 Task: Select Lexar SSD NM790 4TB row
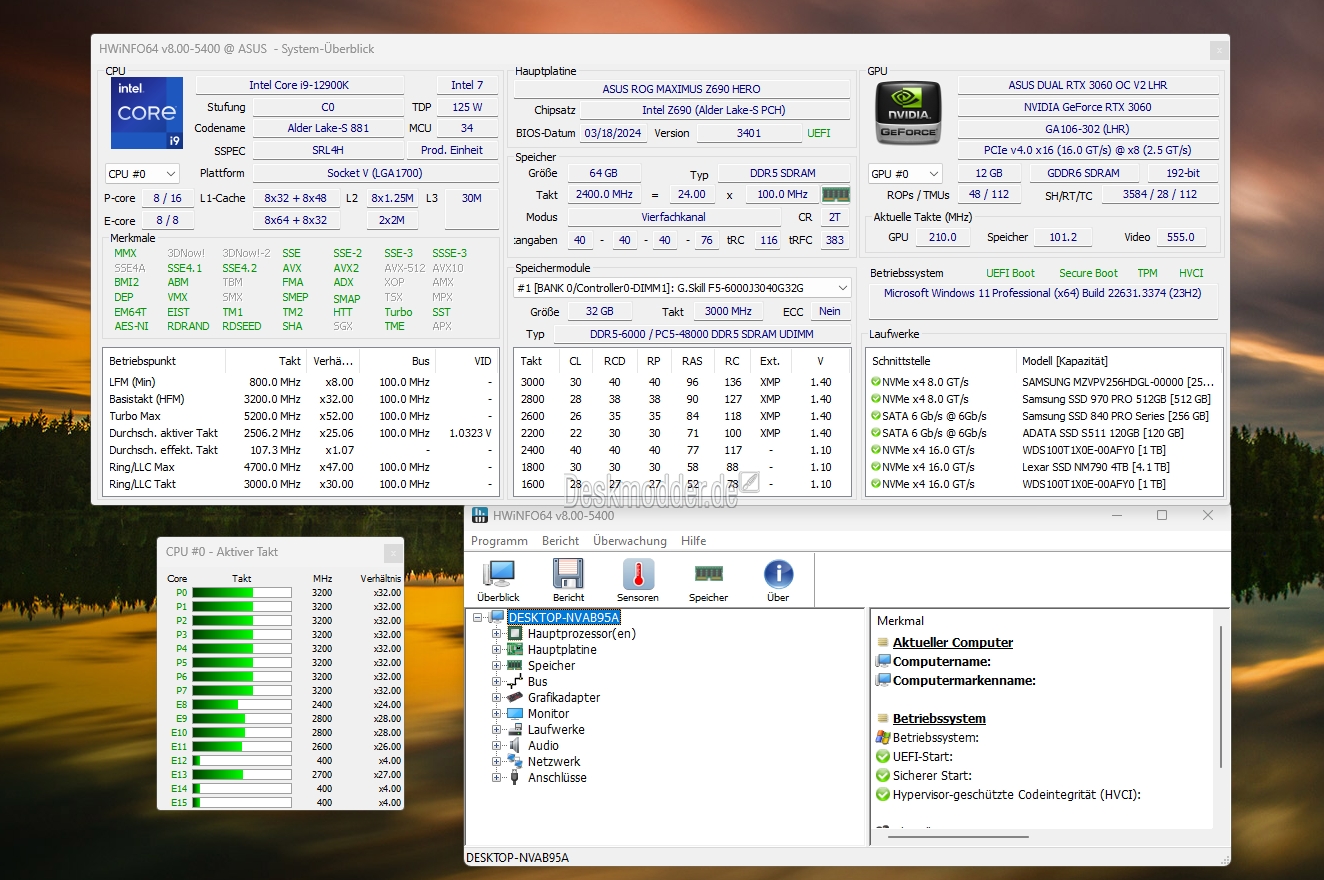coord(1044,467)
